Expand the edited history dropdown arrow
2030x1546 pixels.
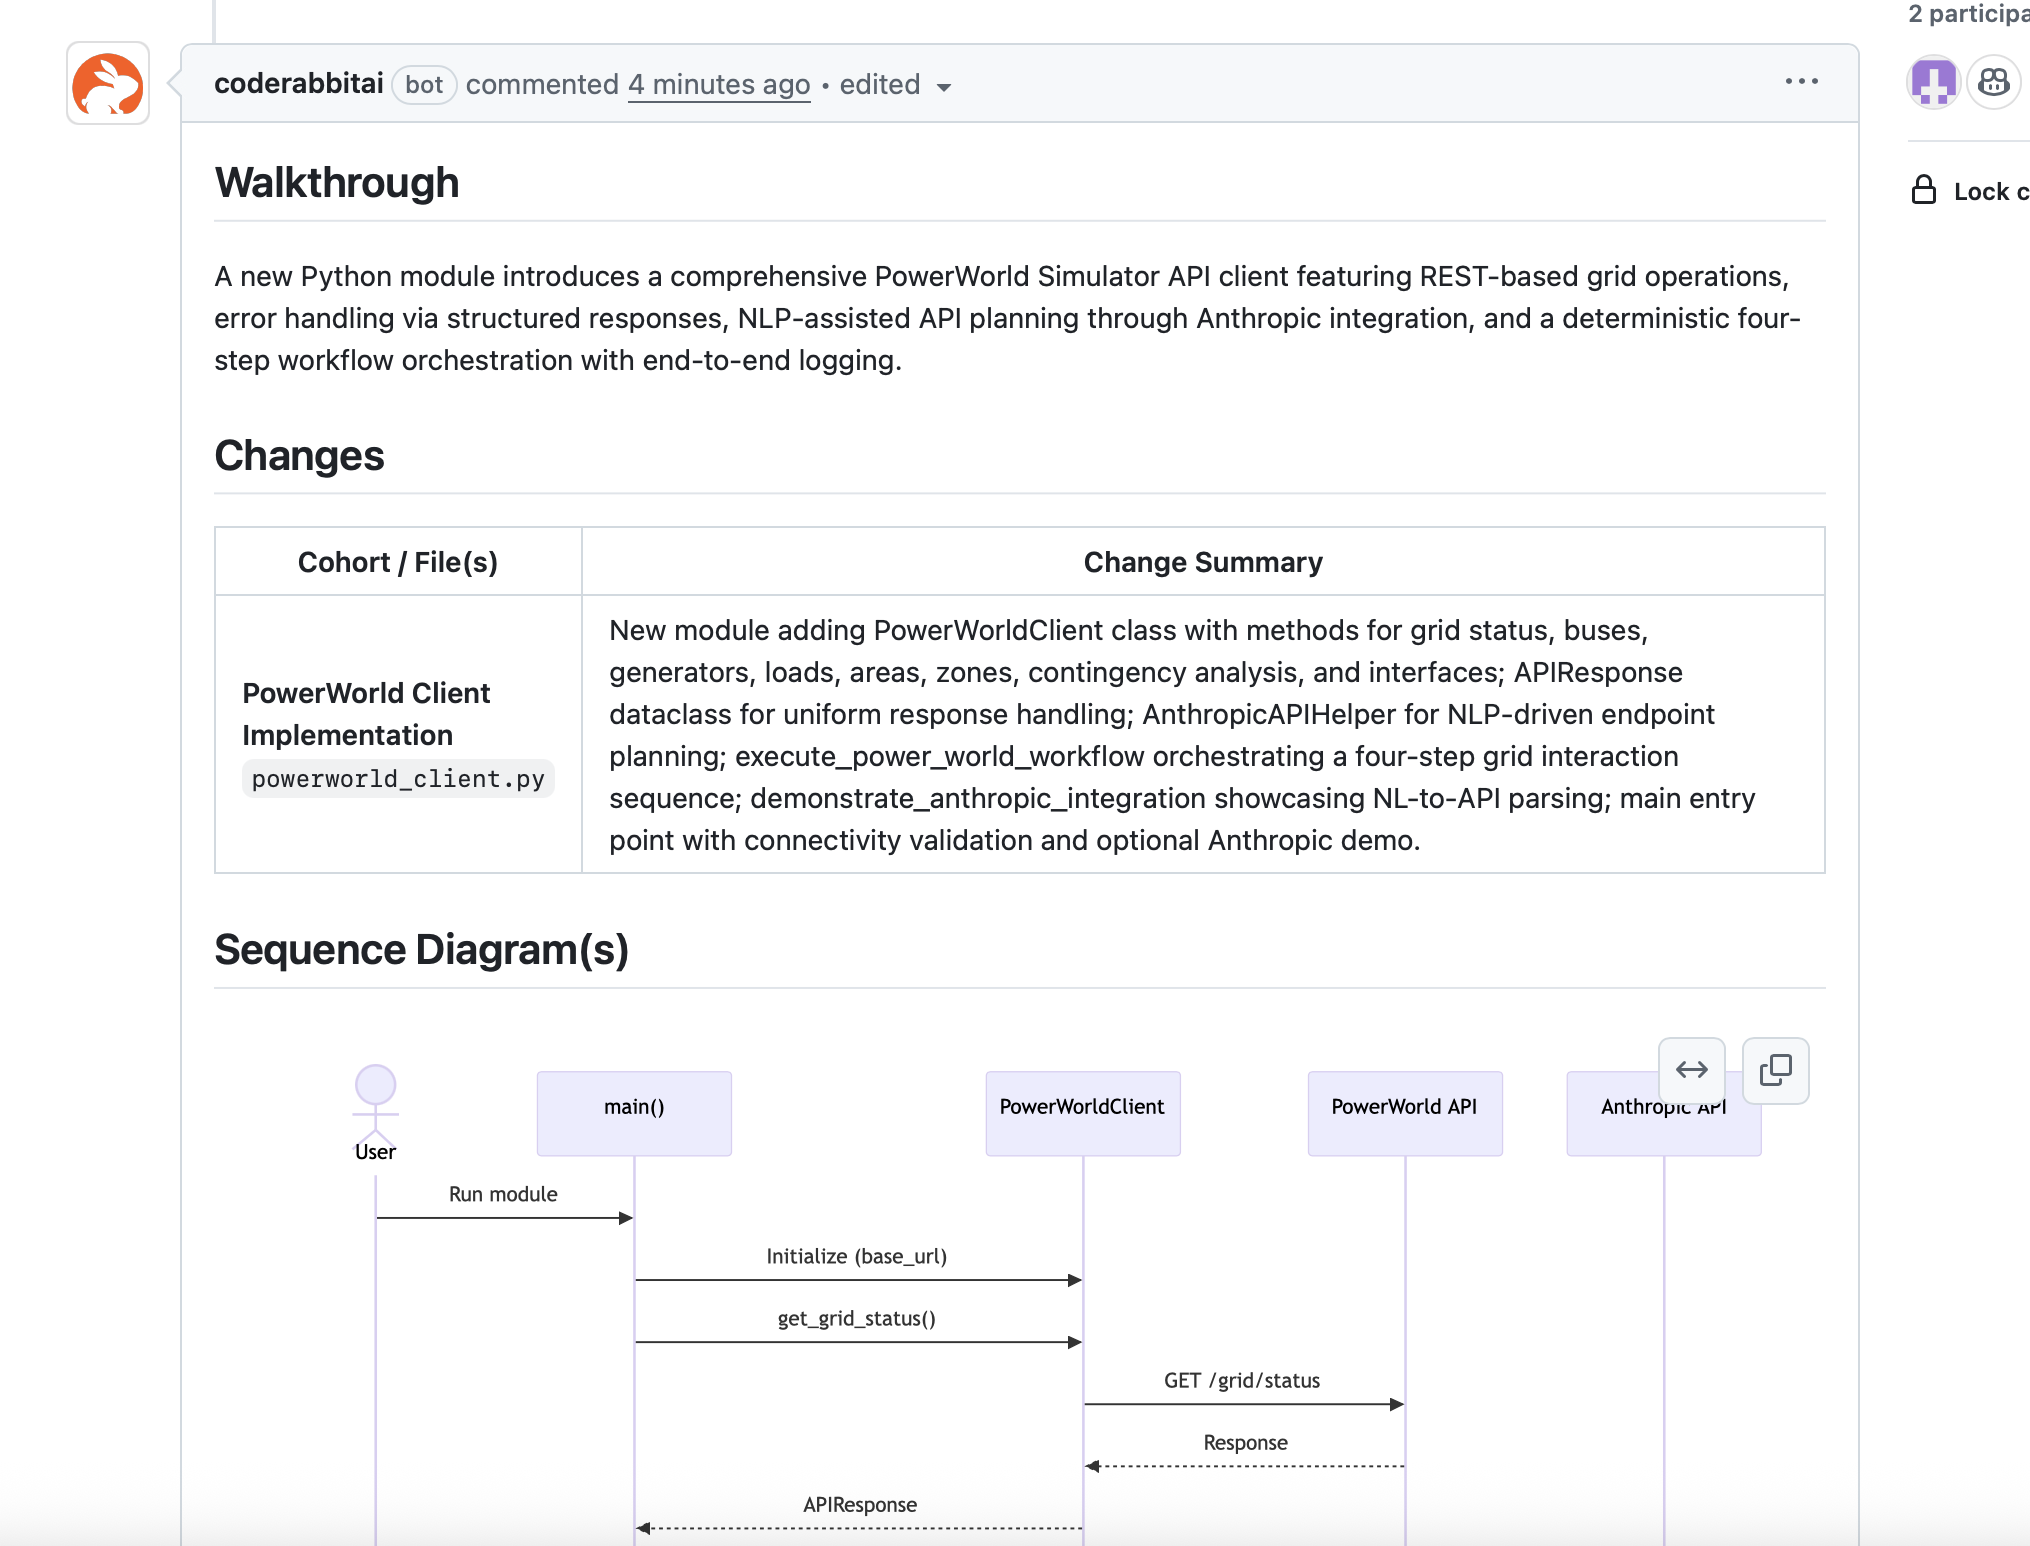point(943,87)
